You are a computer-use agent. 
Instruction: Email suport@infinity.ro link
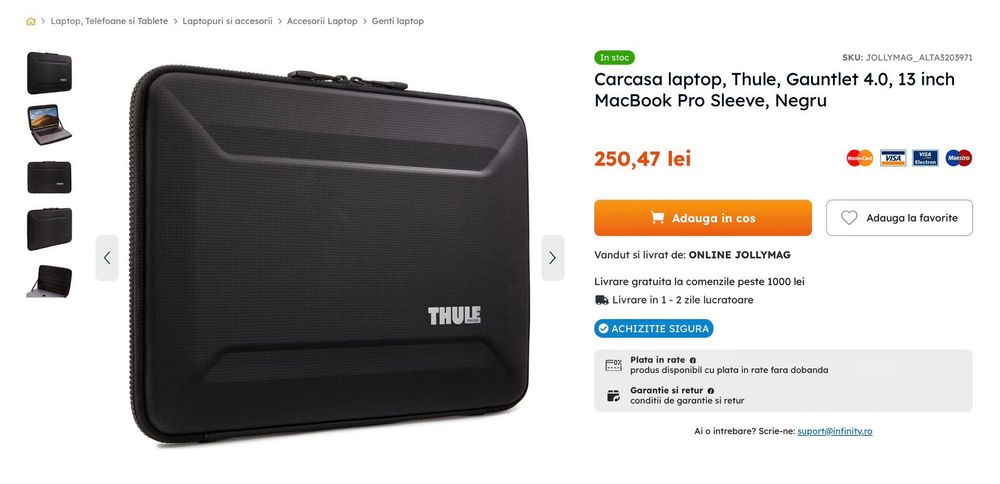point(835,431)
